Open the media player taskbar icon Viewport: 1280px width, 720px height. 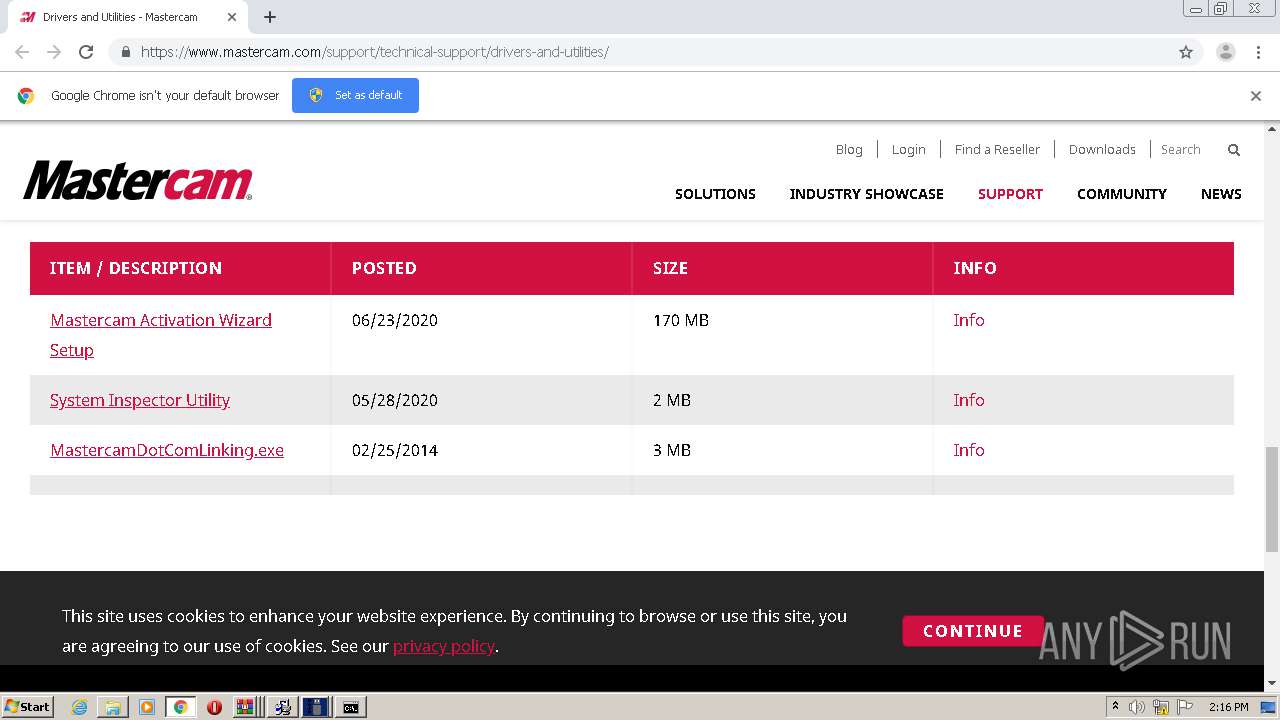[147, 707]
